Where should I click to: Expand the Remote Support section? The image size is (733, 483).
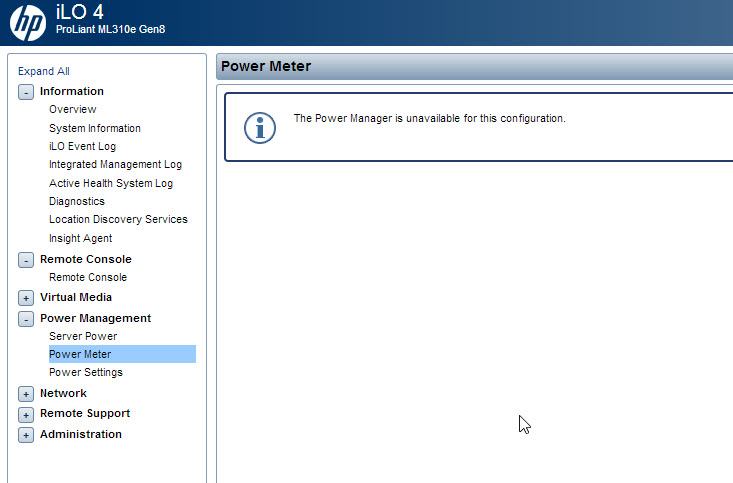point(26,415)
